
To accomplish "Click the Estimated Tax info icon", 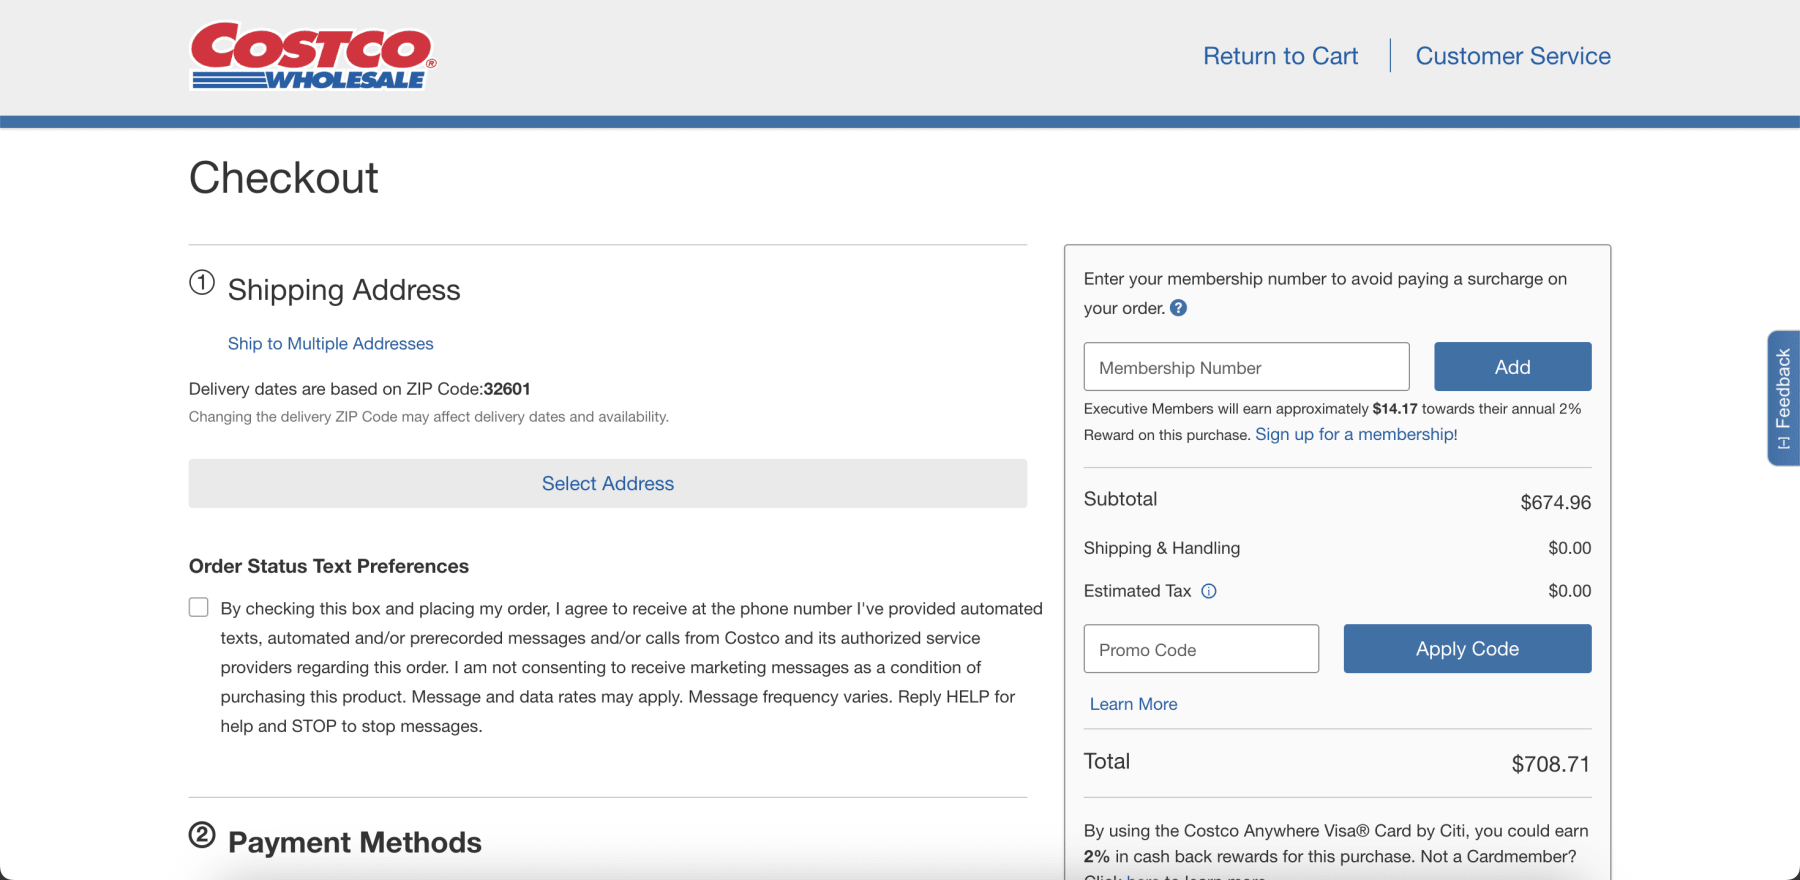I will point(1208,591).
